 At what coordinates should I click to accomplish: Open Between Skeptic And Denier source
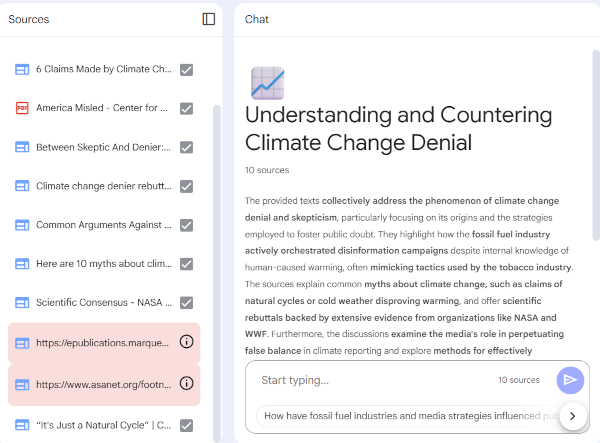(103, 147)
